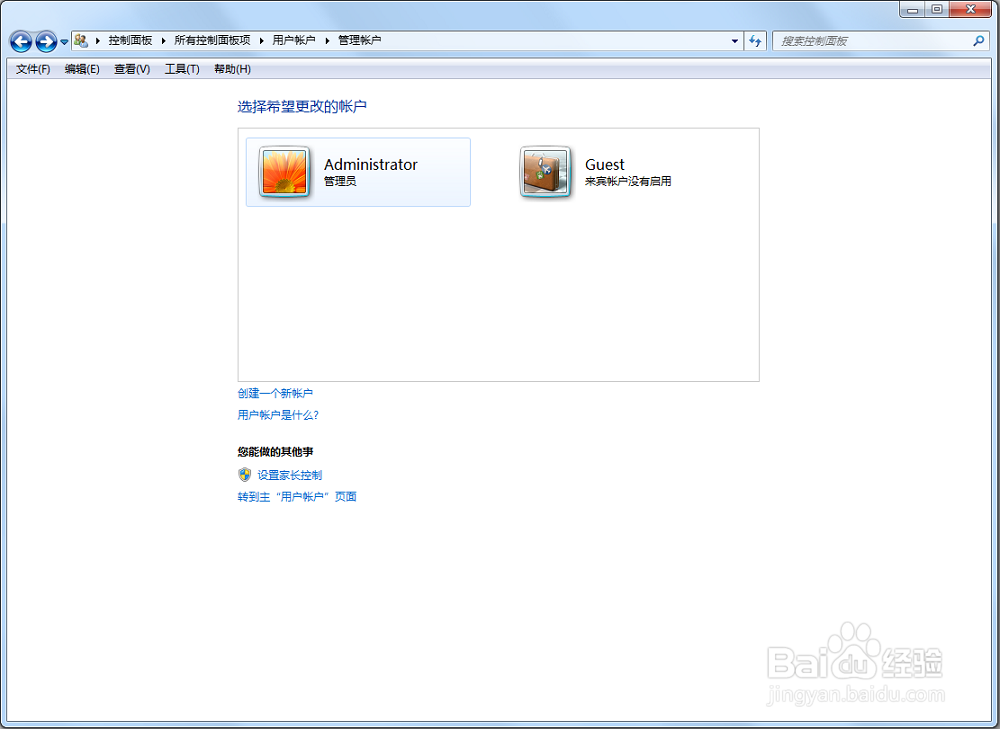
Task: Open the 查看 menu
Action: coord(131,69)
